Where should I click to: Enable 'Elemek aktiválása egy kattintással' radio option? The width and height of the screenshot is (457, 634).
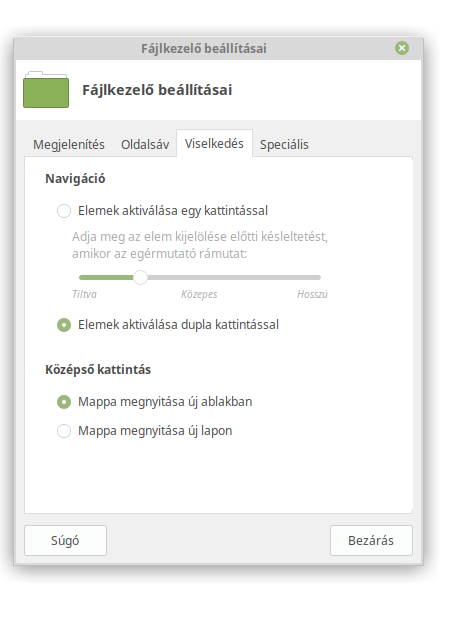64,211
